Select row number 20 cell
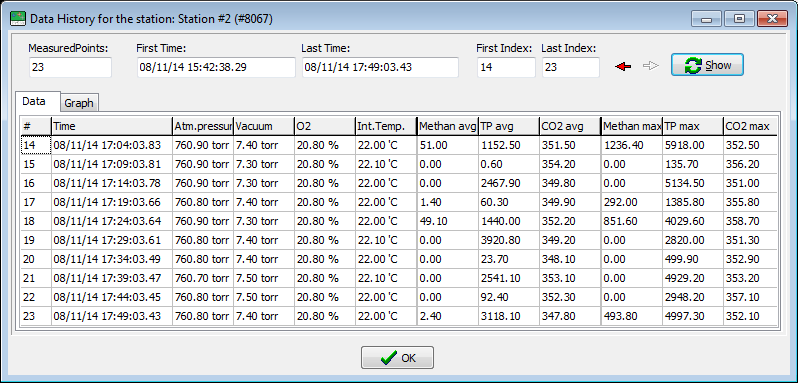798x383 pixels. (x=36, y=259)
